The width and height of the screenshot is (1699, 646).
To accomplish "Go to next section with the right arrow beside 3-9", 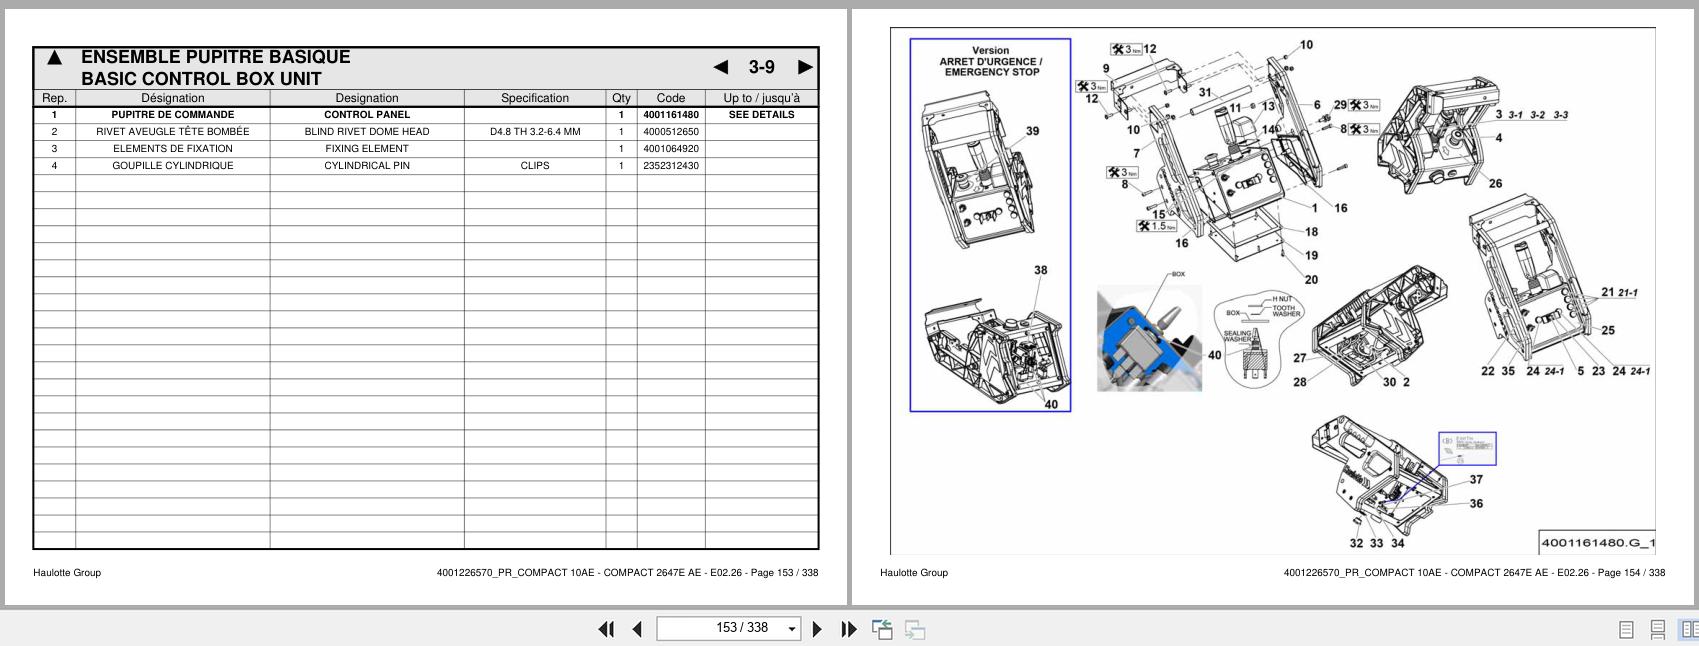I will point(805,67).
